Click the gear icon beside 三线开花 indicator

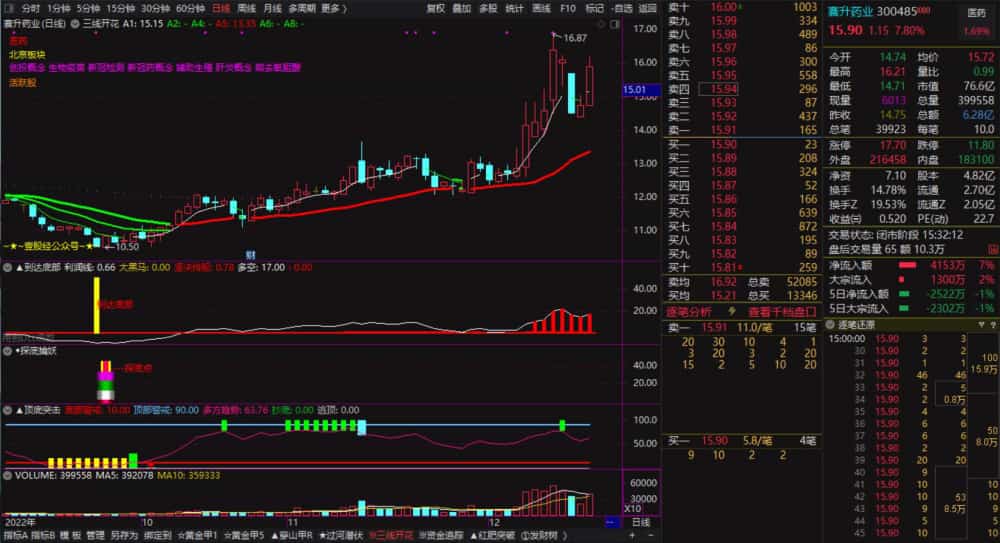coord(75,24)
